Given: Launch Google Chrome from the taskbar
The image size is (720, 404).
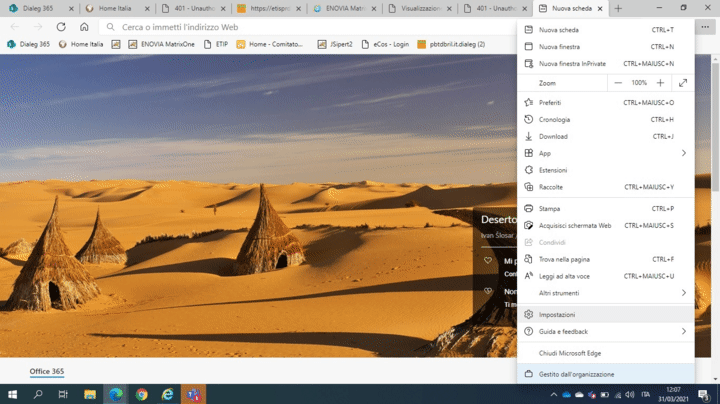Looking at the screenshot, I should tap(142, 394).
